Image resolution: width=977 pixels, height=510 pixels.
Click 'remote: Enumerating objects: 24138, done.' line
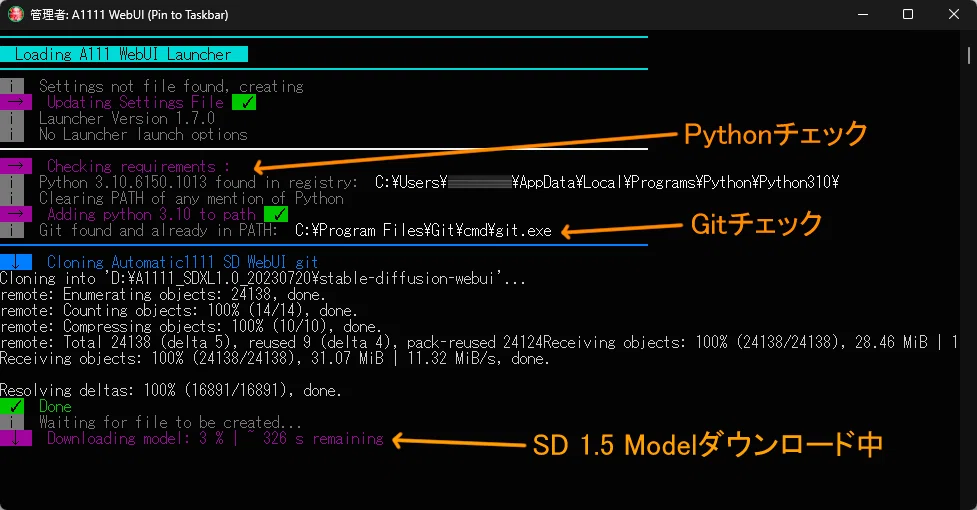tap(163, 295)
